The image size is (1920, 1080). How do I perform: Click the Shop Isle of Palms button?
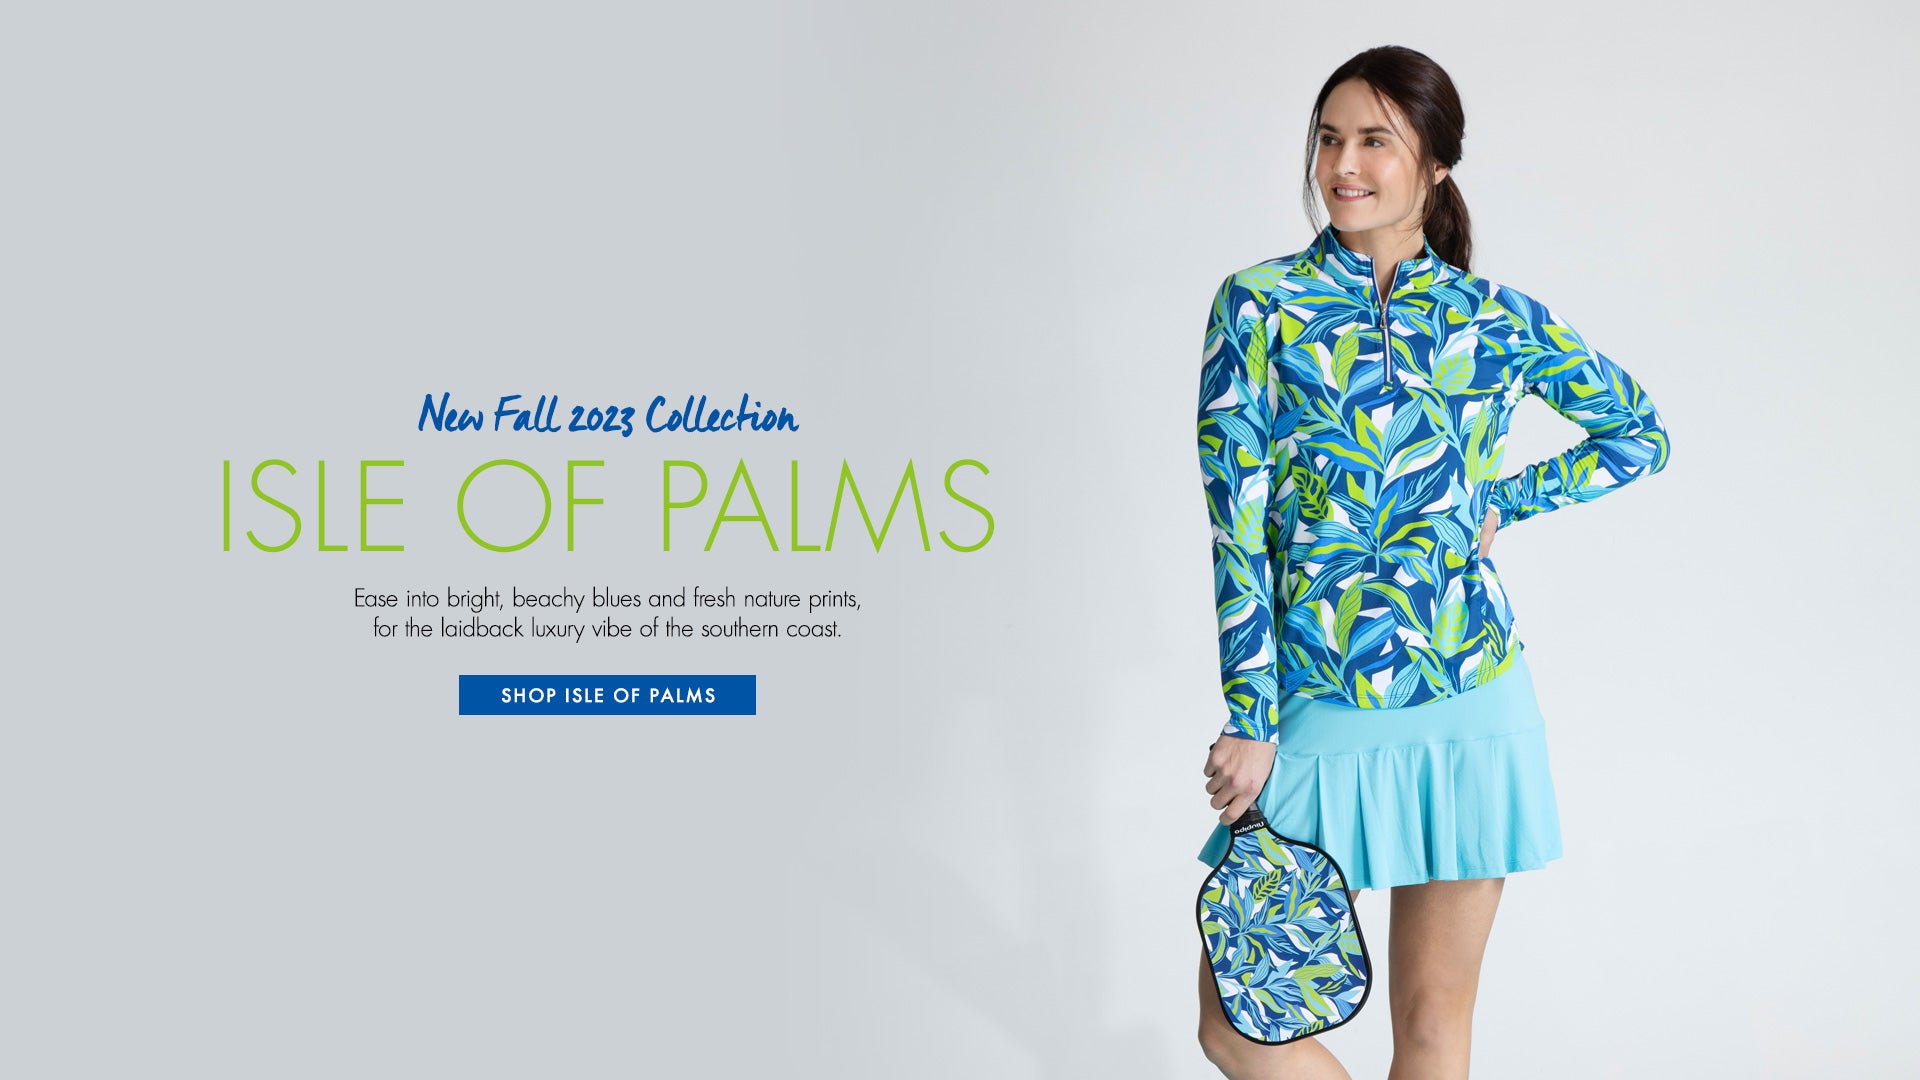pos(607,695)
